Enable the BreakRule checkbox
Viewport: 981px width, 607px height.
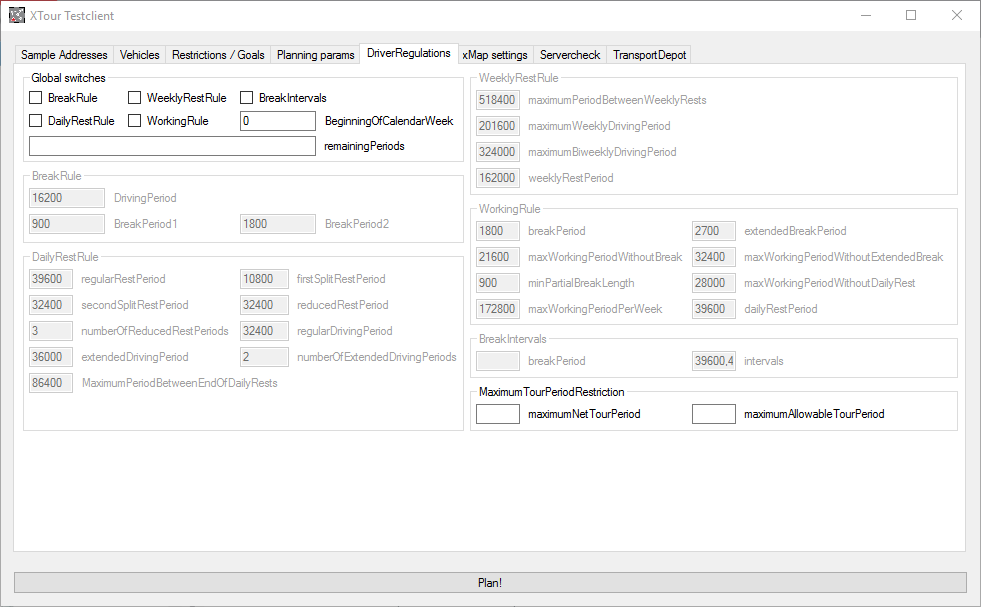pyautogui.click(x=36, y=98)
